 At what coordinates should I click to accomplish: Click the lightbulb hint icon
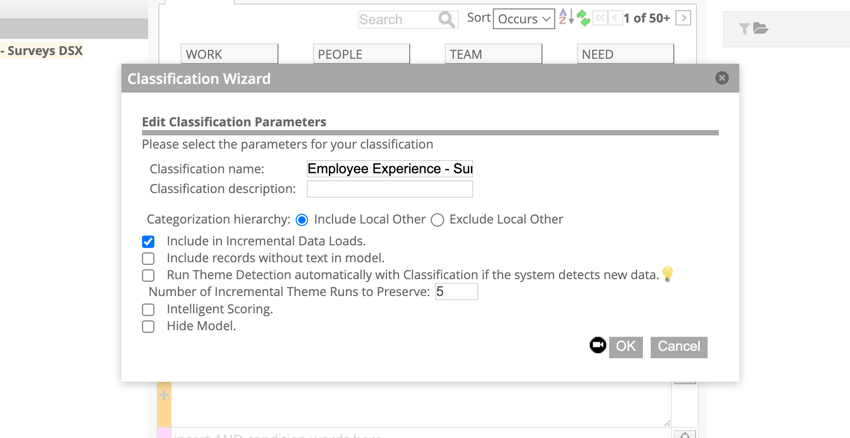(x=668, y=274)
